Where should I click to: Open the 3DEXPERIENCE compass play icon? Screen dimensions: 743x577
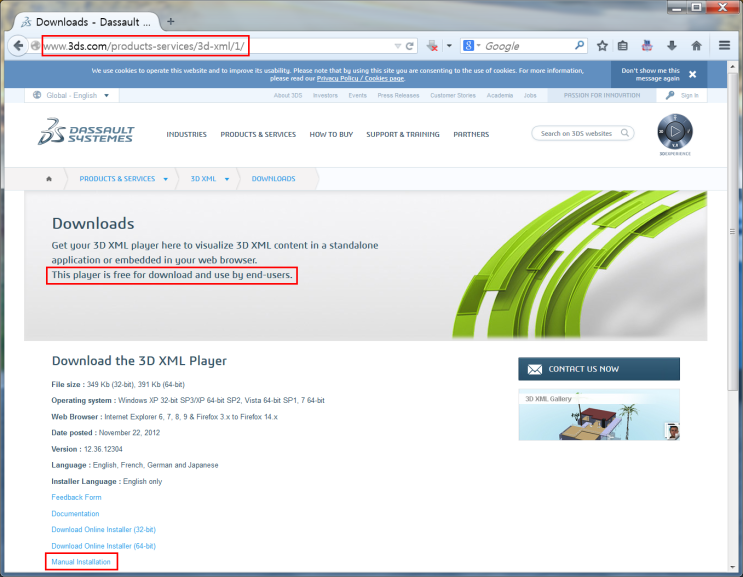675,131
